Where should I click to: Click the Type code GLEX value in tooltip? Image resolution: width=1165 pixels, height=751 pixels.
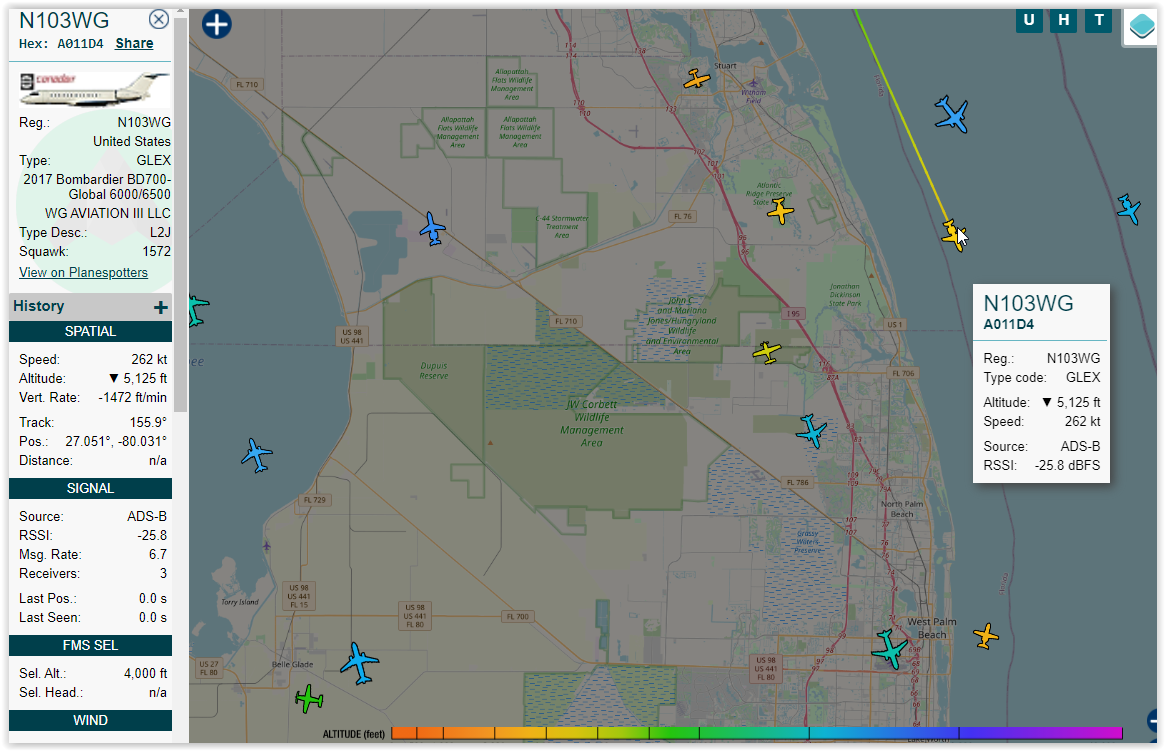pos(1083,377)
